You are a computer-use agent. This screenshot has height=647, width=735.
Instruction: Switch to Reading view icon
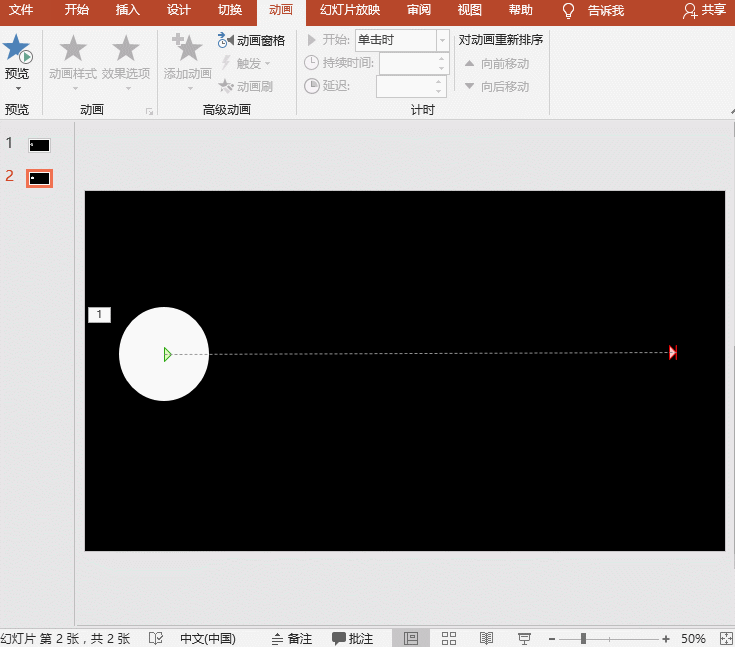coord(486,639)
